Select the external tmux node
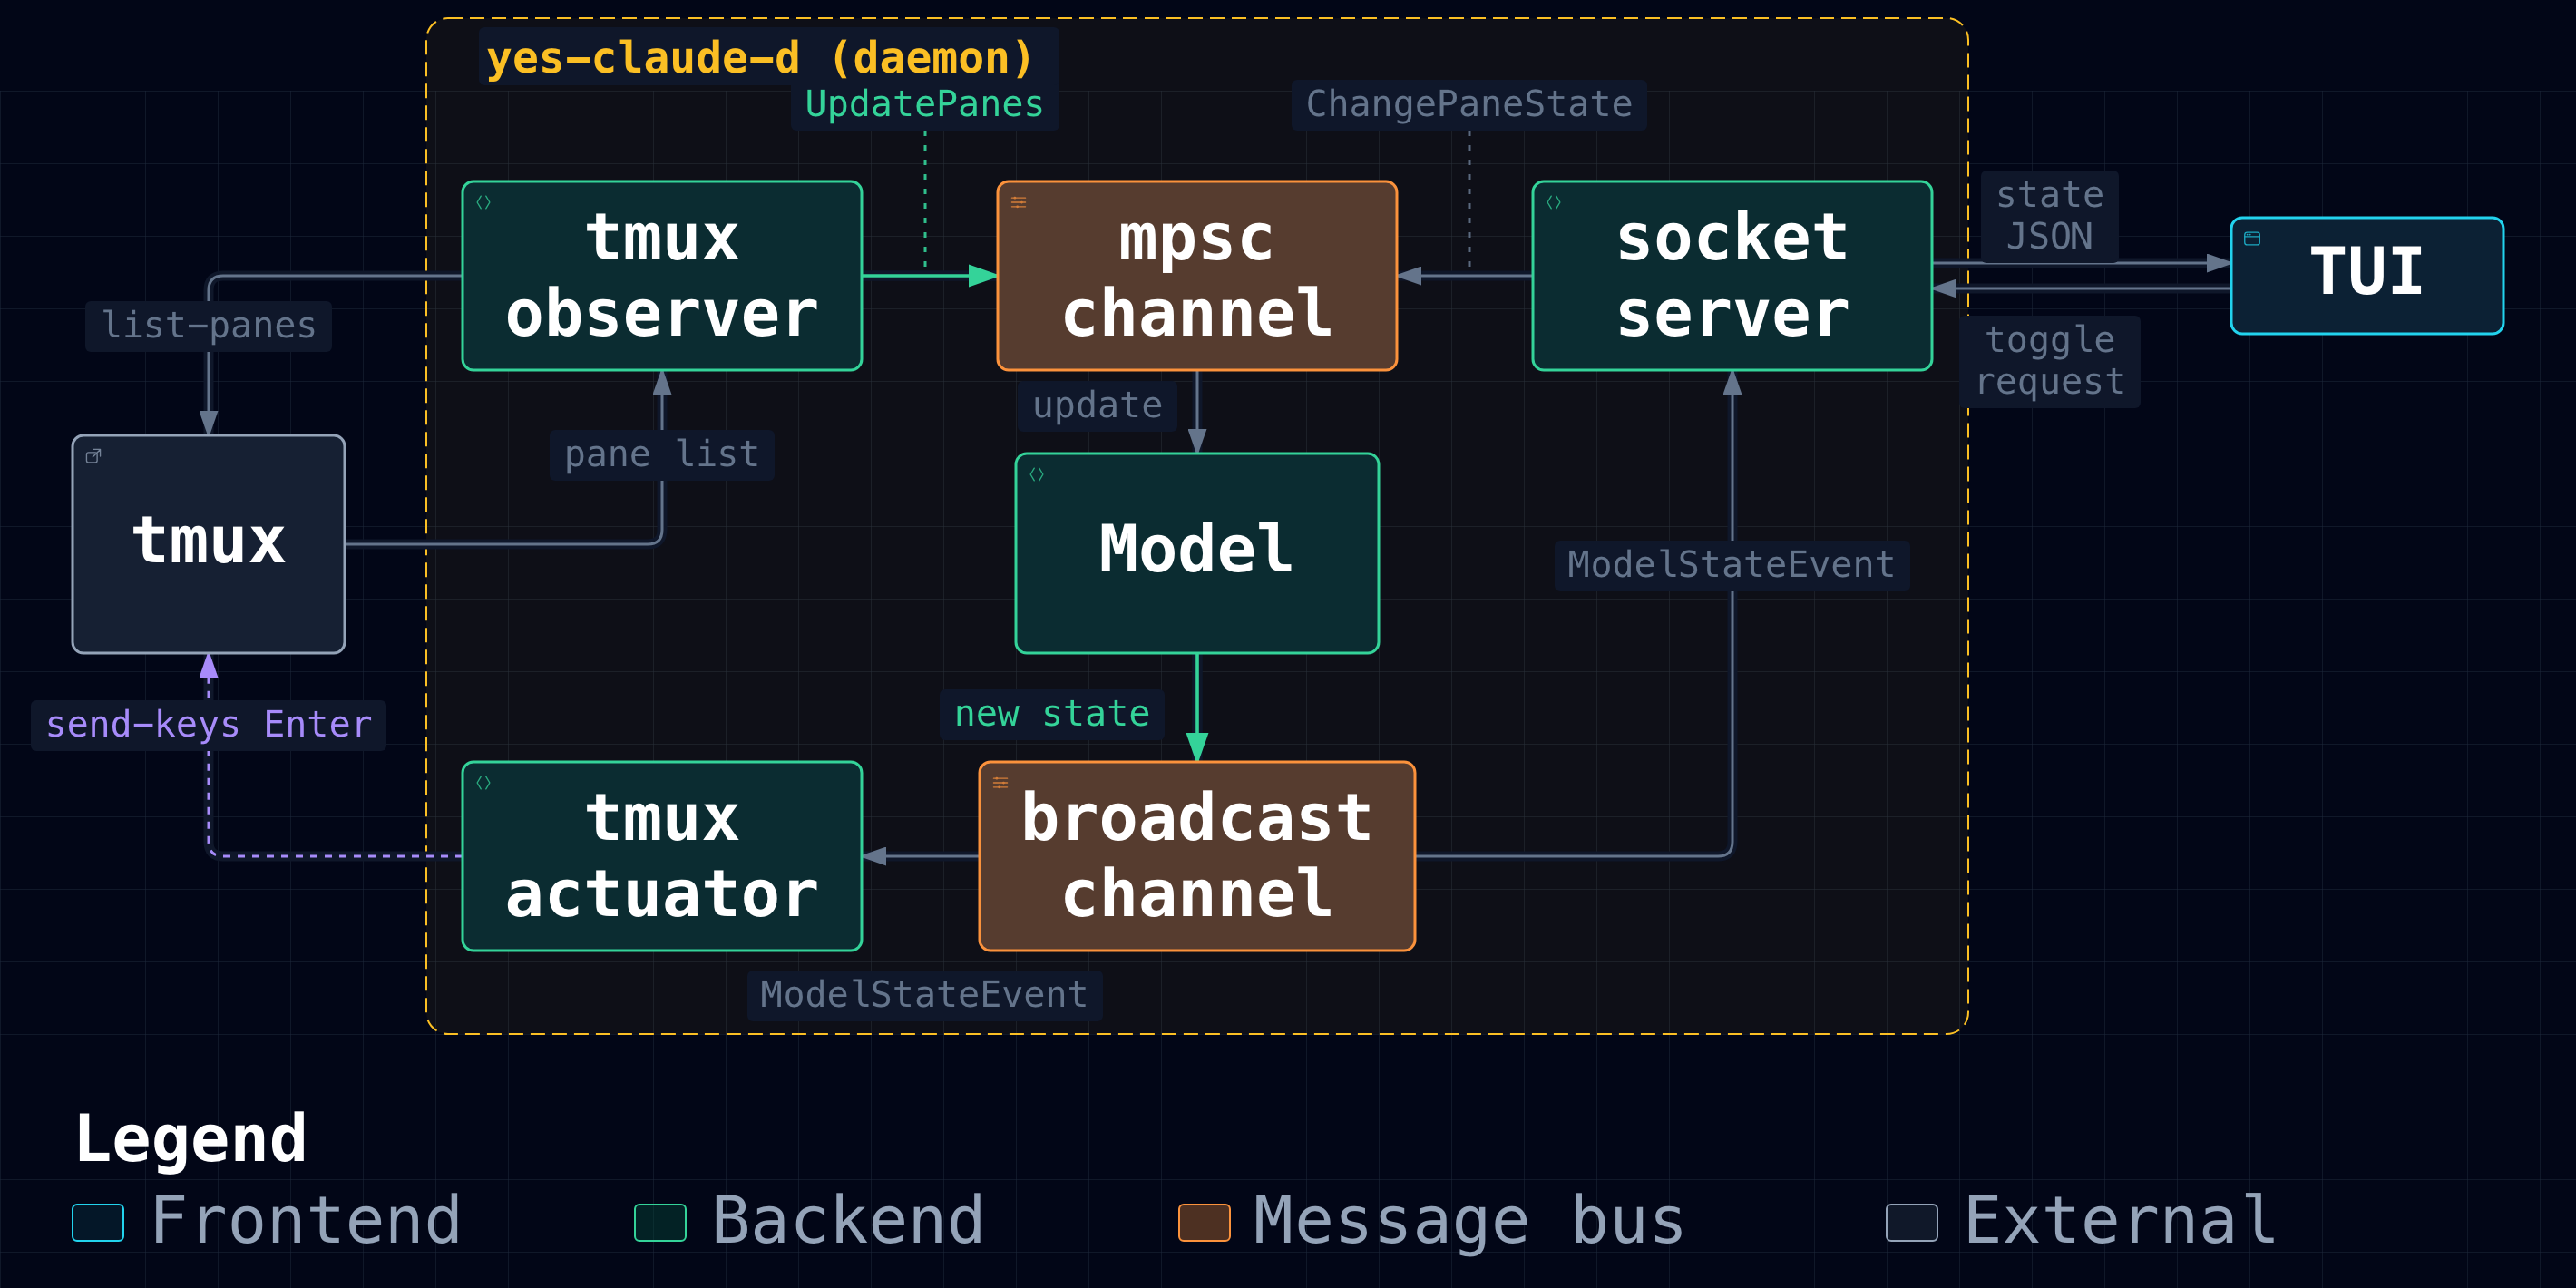 pyautogui.click(x=209, y=544)
